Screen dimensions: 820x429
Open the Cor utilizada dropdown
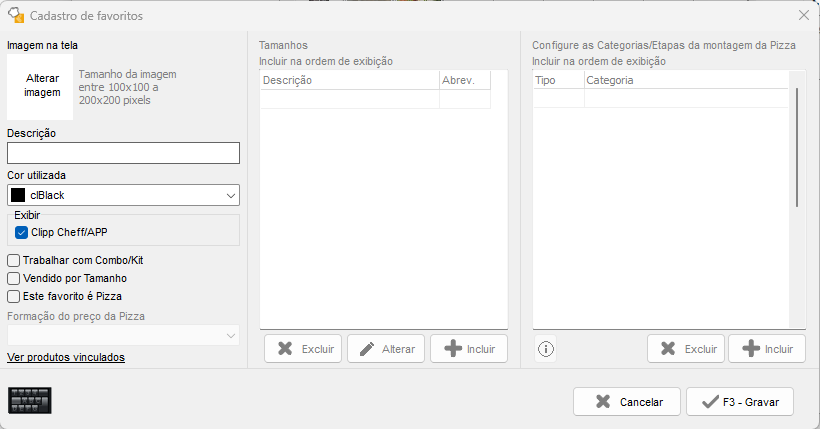(231, 195)
